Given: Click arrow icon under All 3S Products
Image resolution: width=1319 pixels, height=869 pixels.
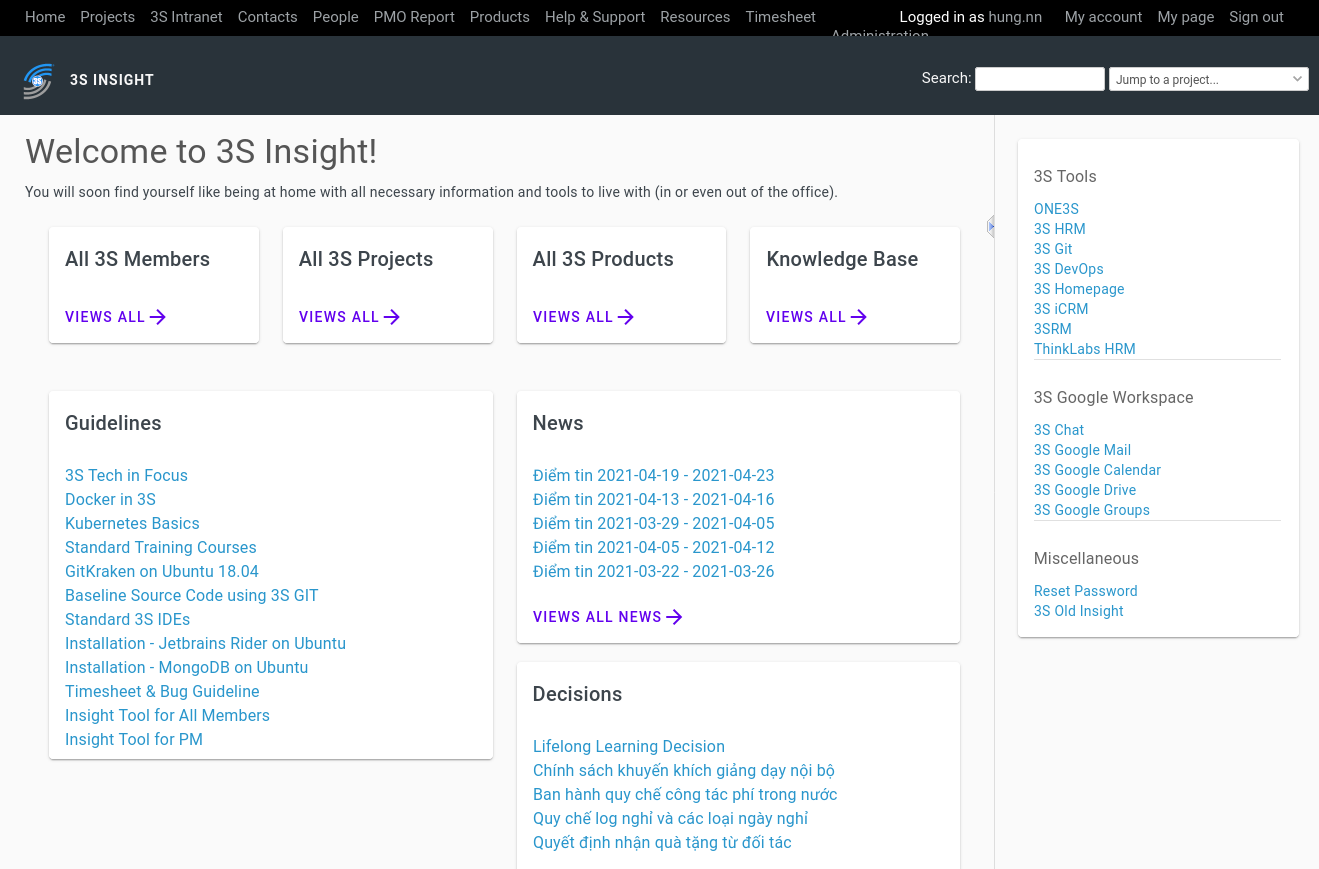Looking at the screenshot, I should 626,317.
